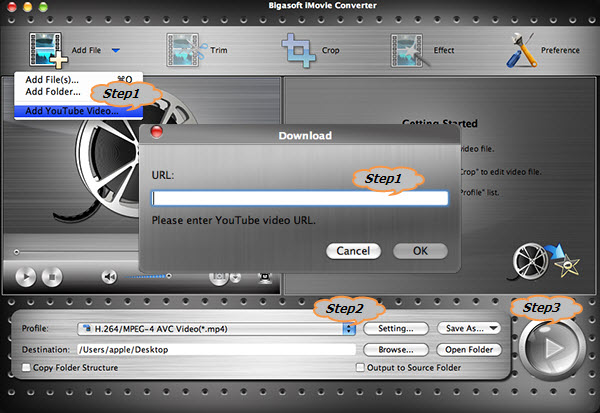Cancel the Download dialog
Viewport: 600px width, 413px height.
point(353,251)
